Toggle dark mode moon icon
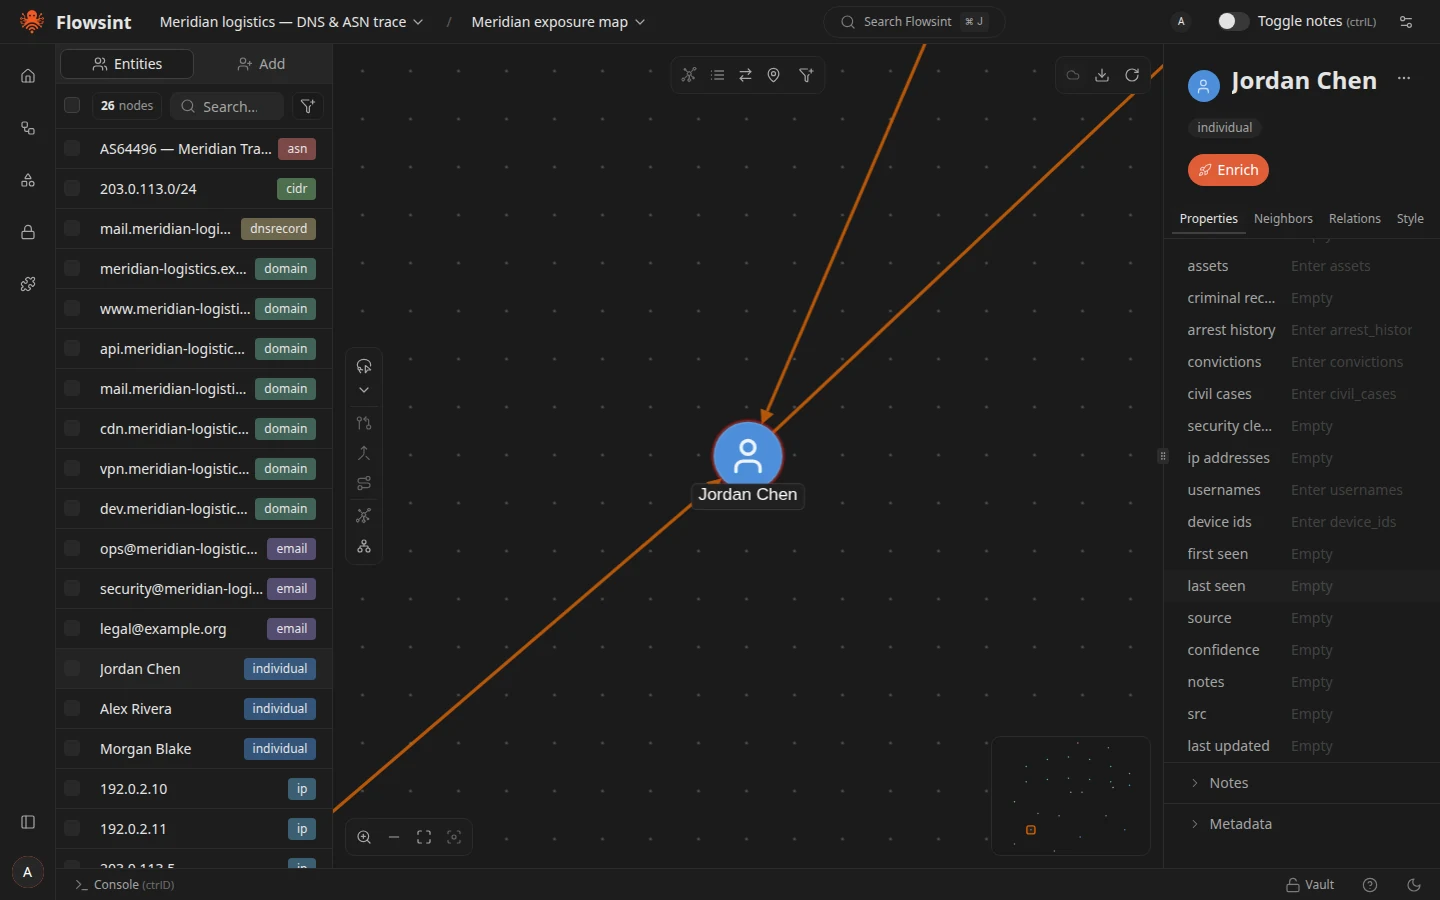The width and height of the screenshot is (1440, 900). (1414, 885)
